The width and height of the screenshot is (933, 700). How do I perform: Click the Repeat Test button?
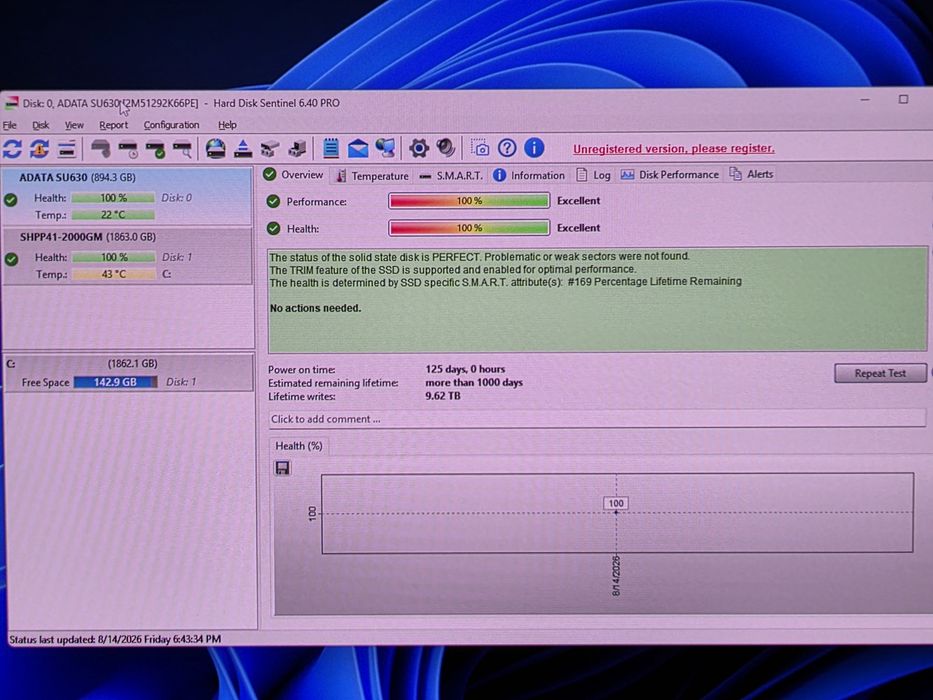tap(880, 373)
